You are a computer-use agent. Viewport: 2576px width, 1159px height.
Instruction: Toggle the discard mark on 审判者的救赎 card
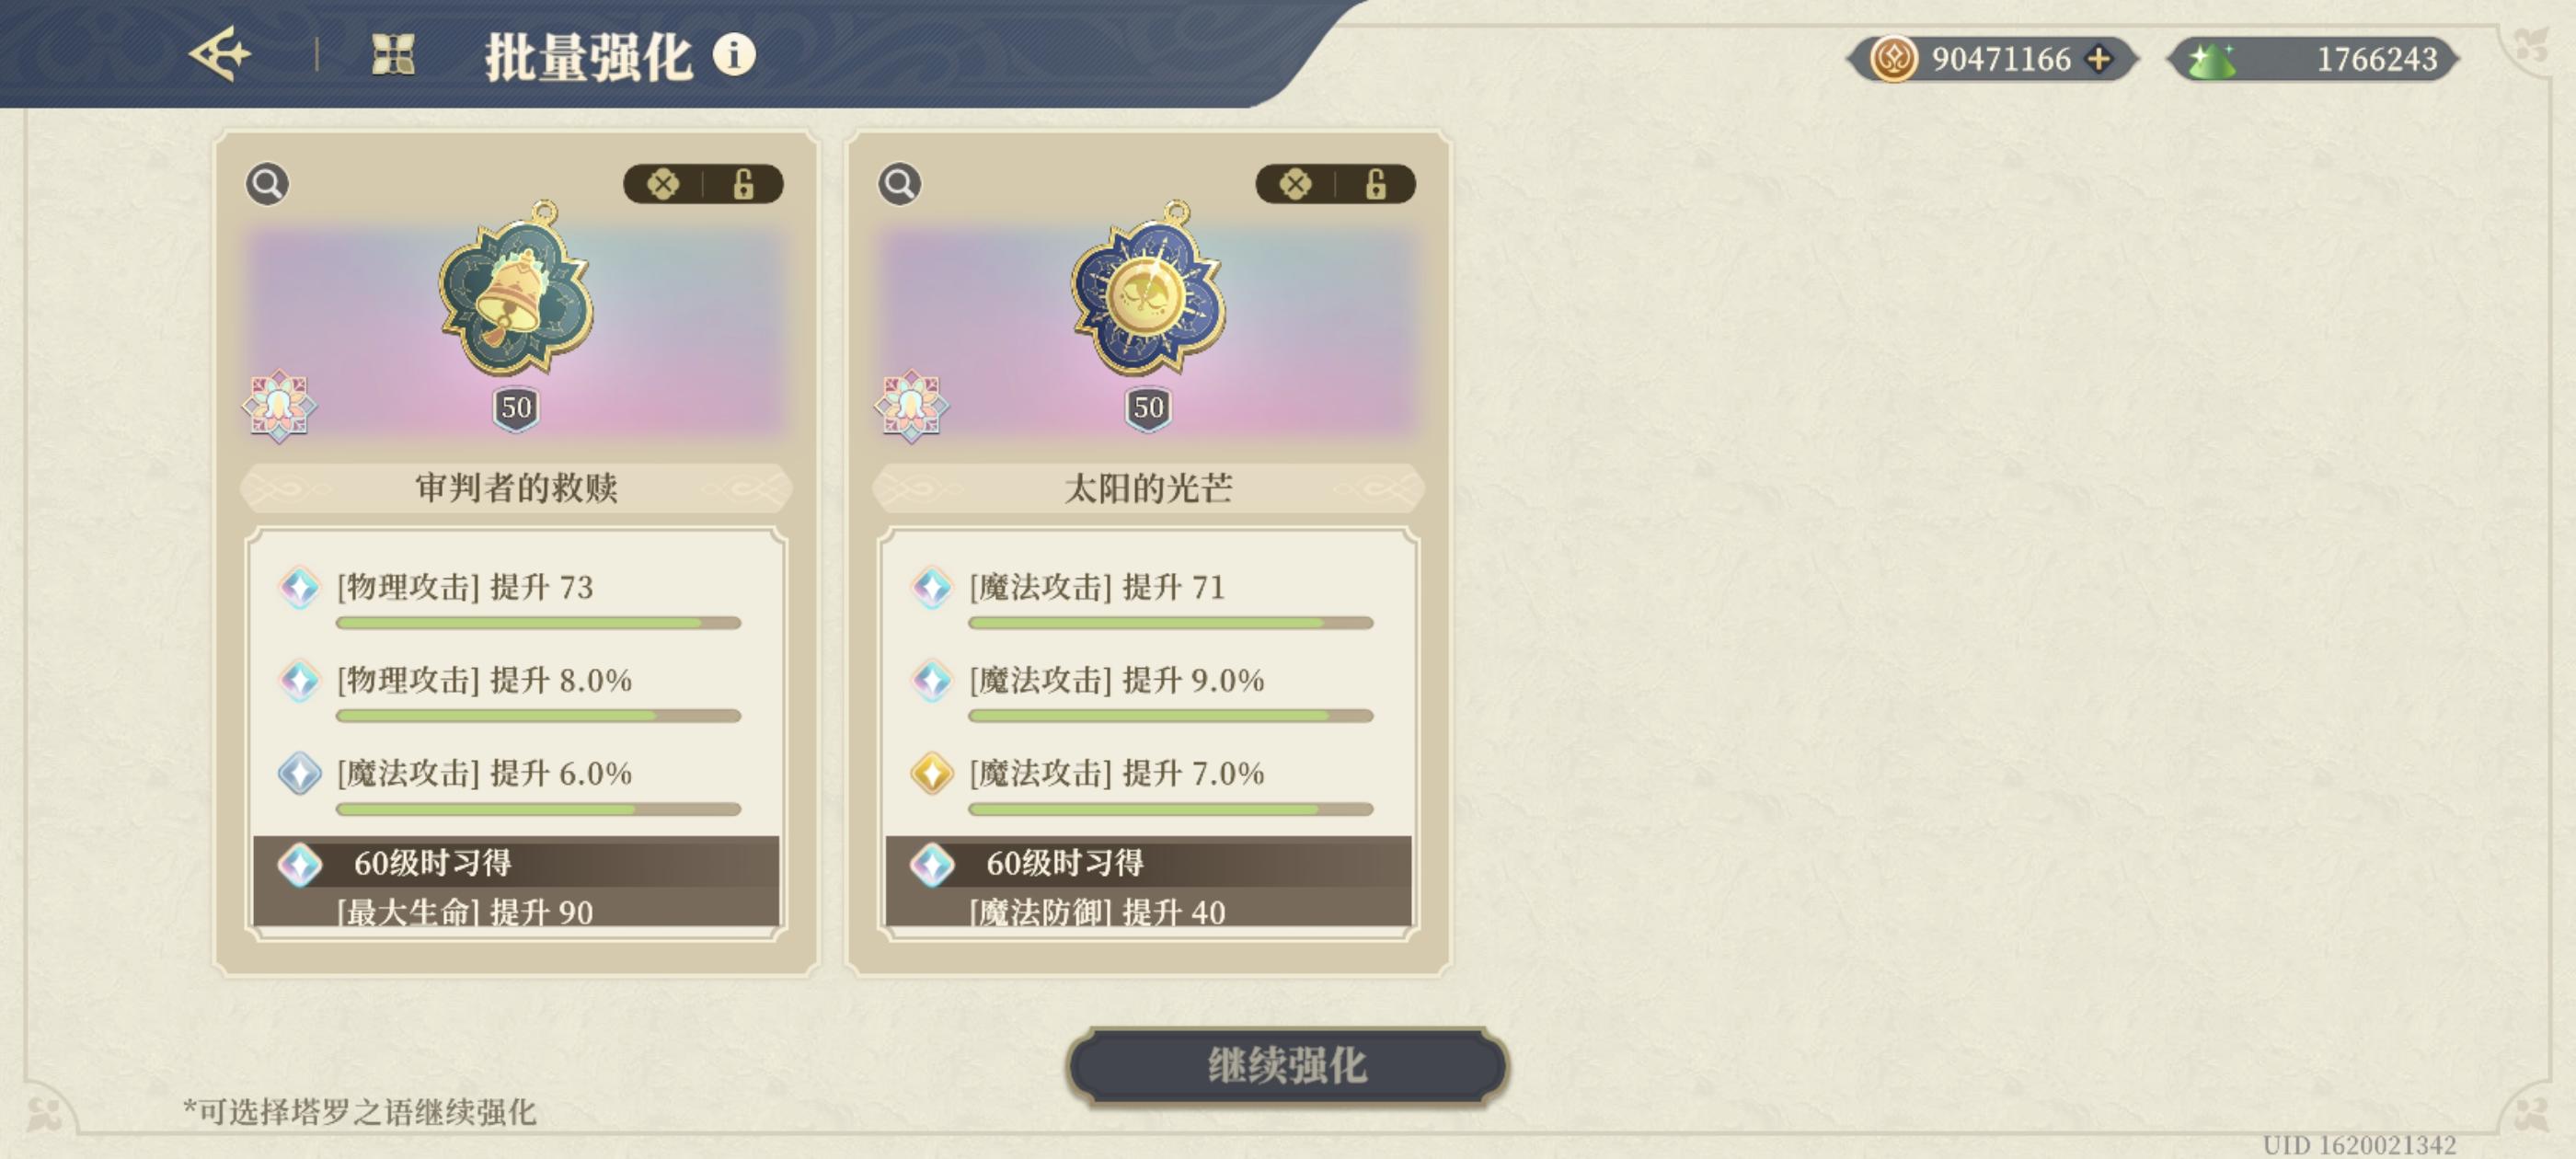pos(663,184)
